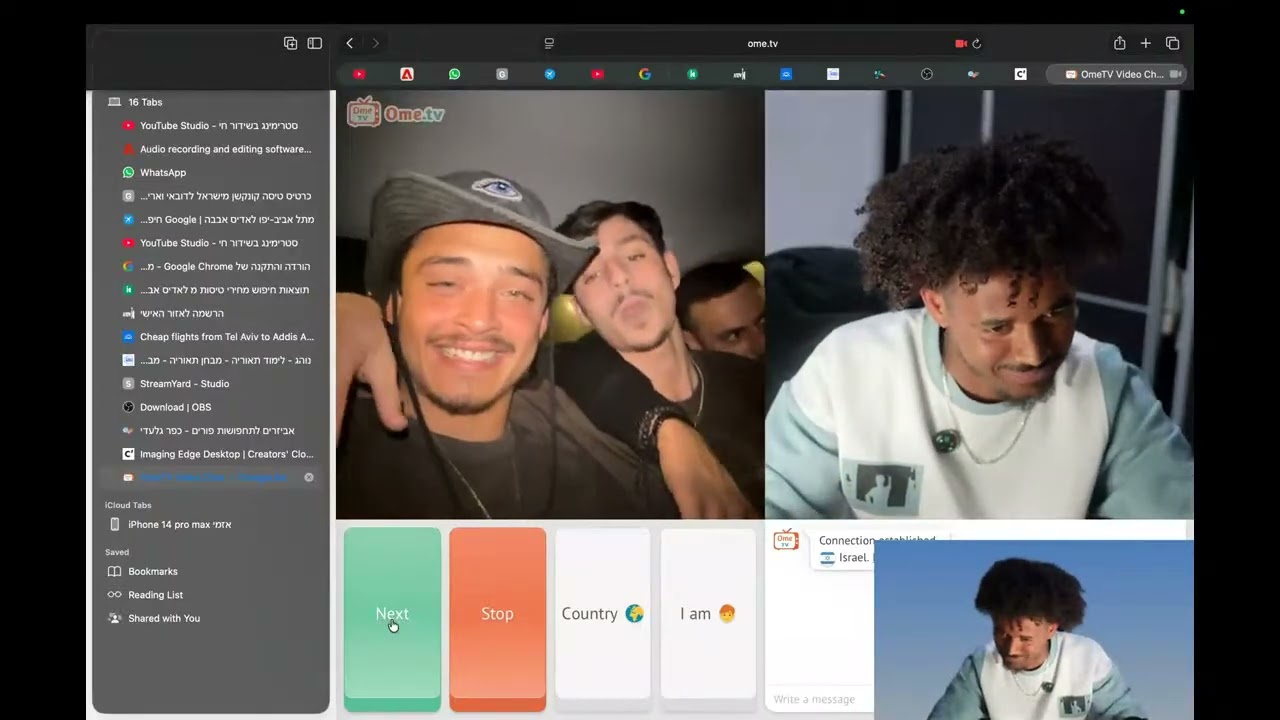Image resolution: width=1280 pixels, height=720 pixels.
Task: Click the ome.tv address field
Action: pyautogui.click(x=762, y=43)
